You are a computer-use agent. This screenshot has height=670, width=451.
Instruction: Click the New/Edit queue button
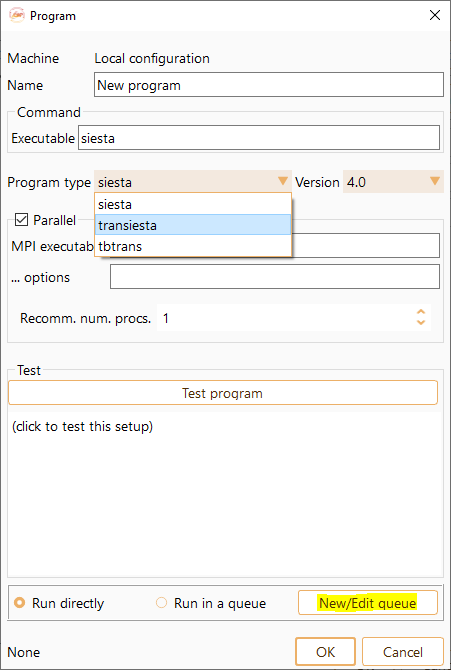click(368, 603)
